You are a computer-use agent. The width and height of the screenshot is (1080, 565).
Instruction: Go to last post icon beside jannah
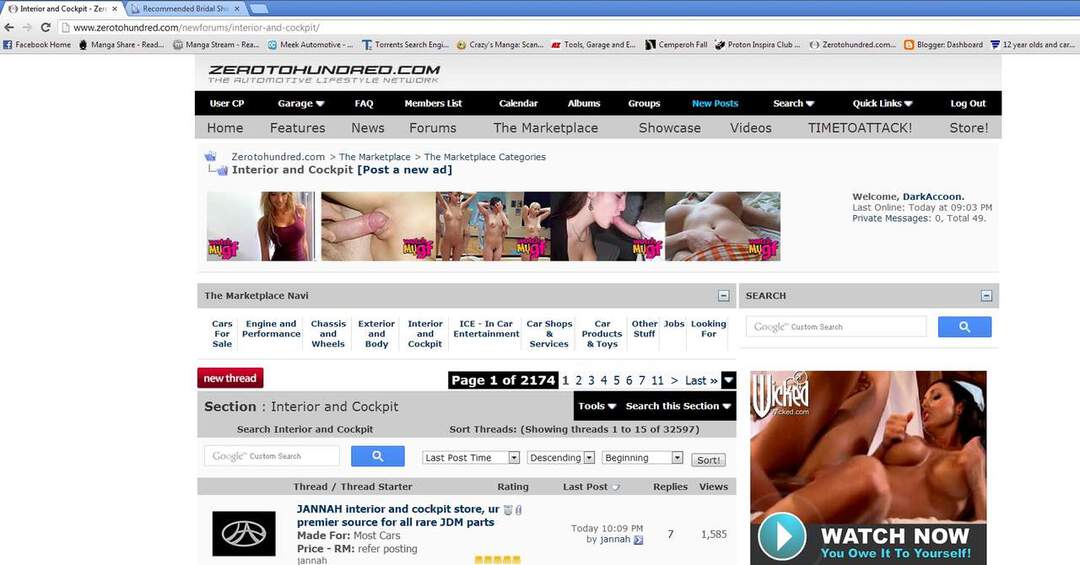(x=638, y=540)
